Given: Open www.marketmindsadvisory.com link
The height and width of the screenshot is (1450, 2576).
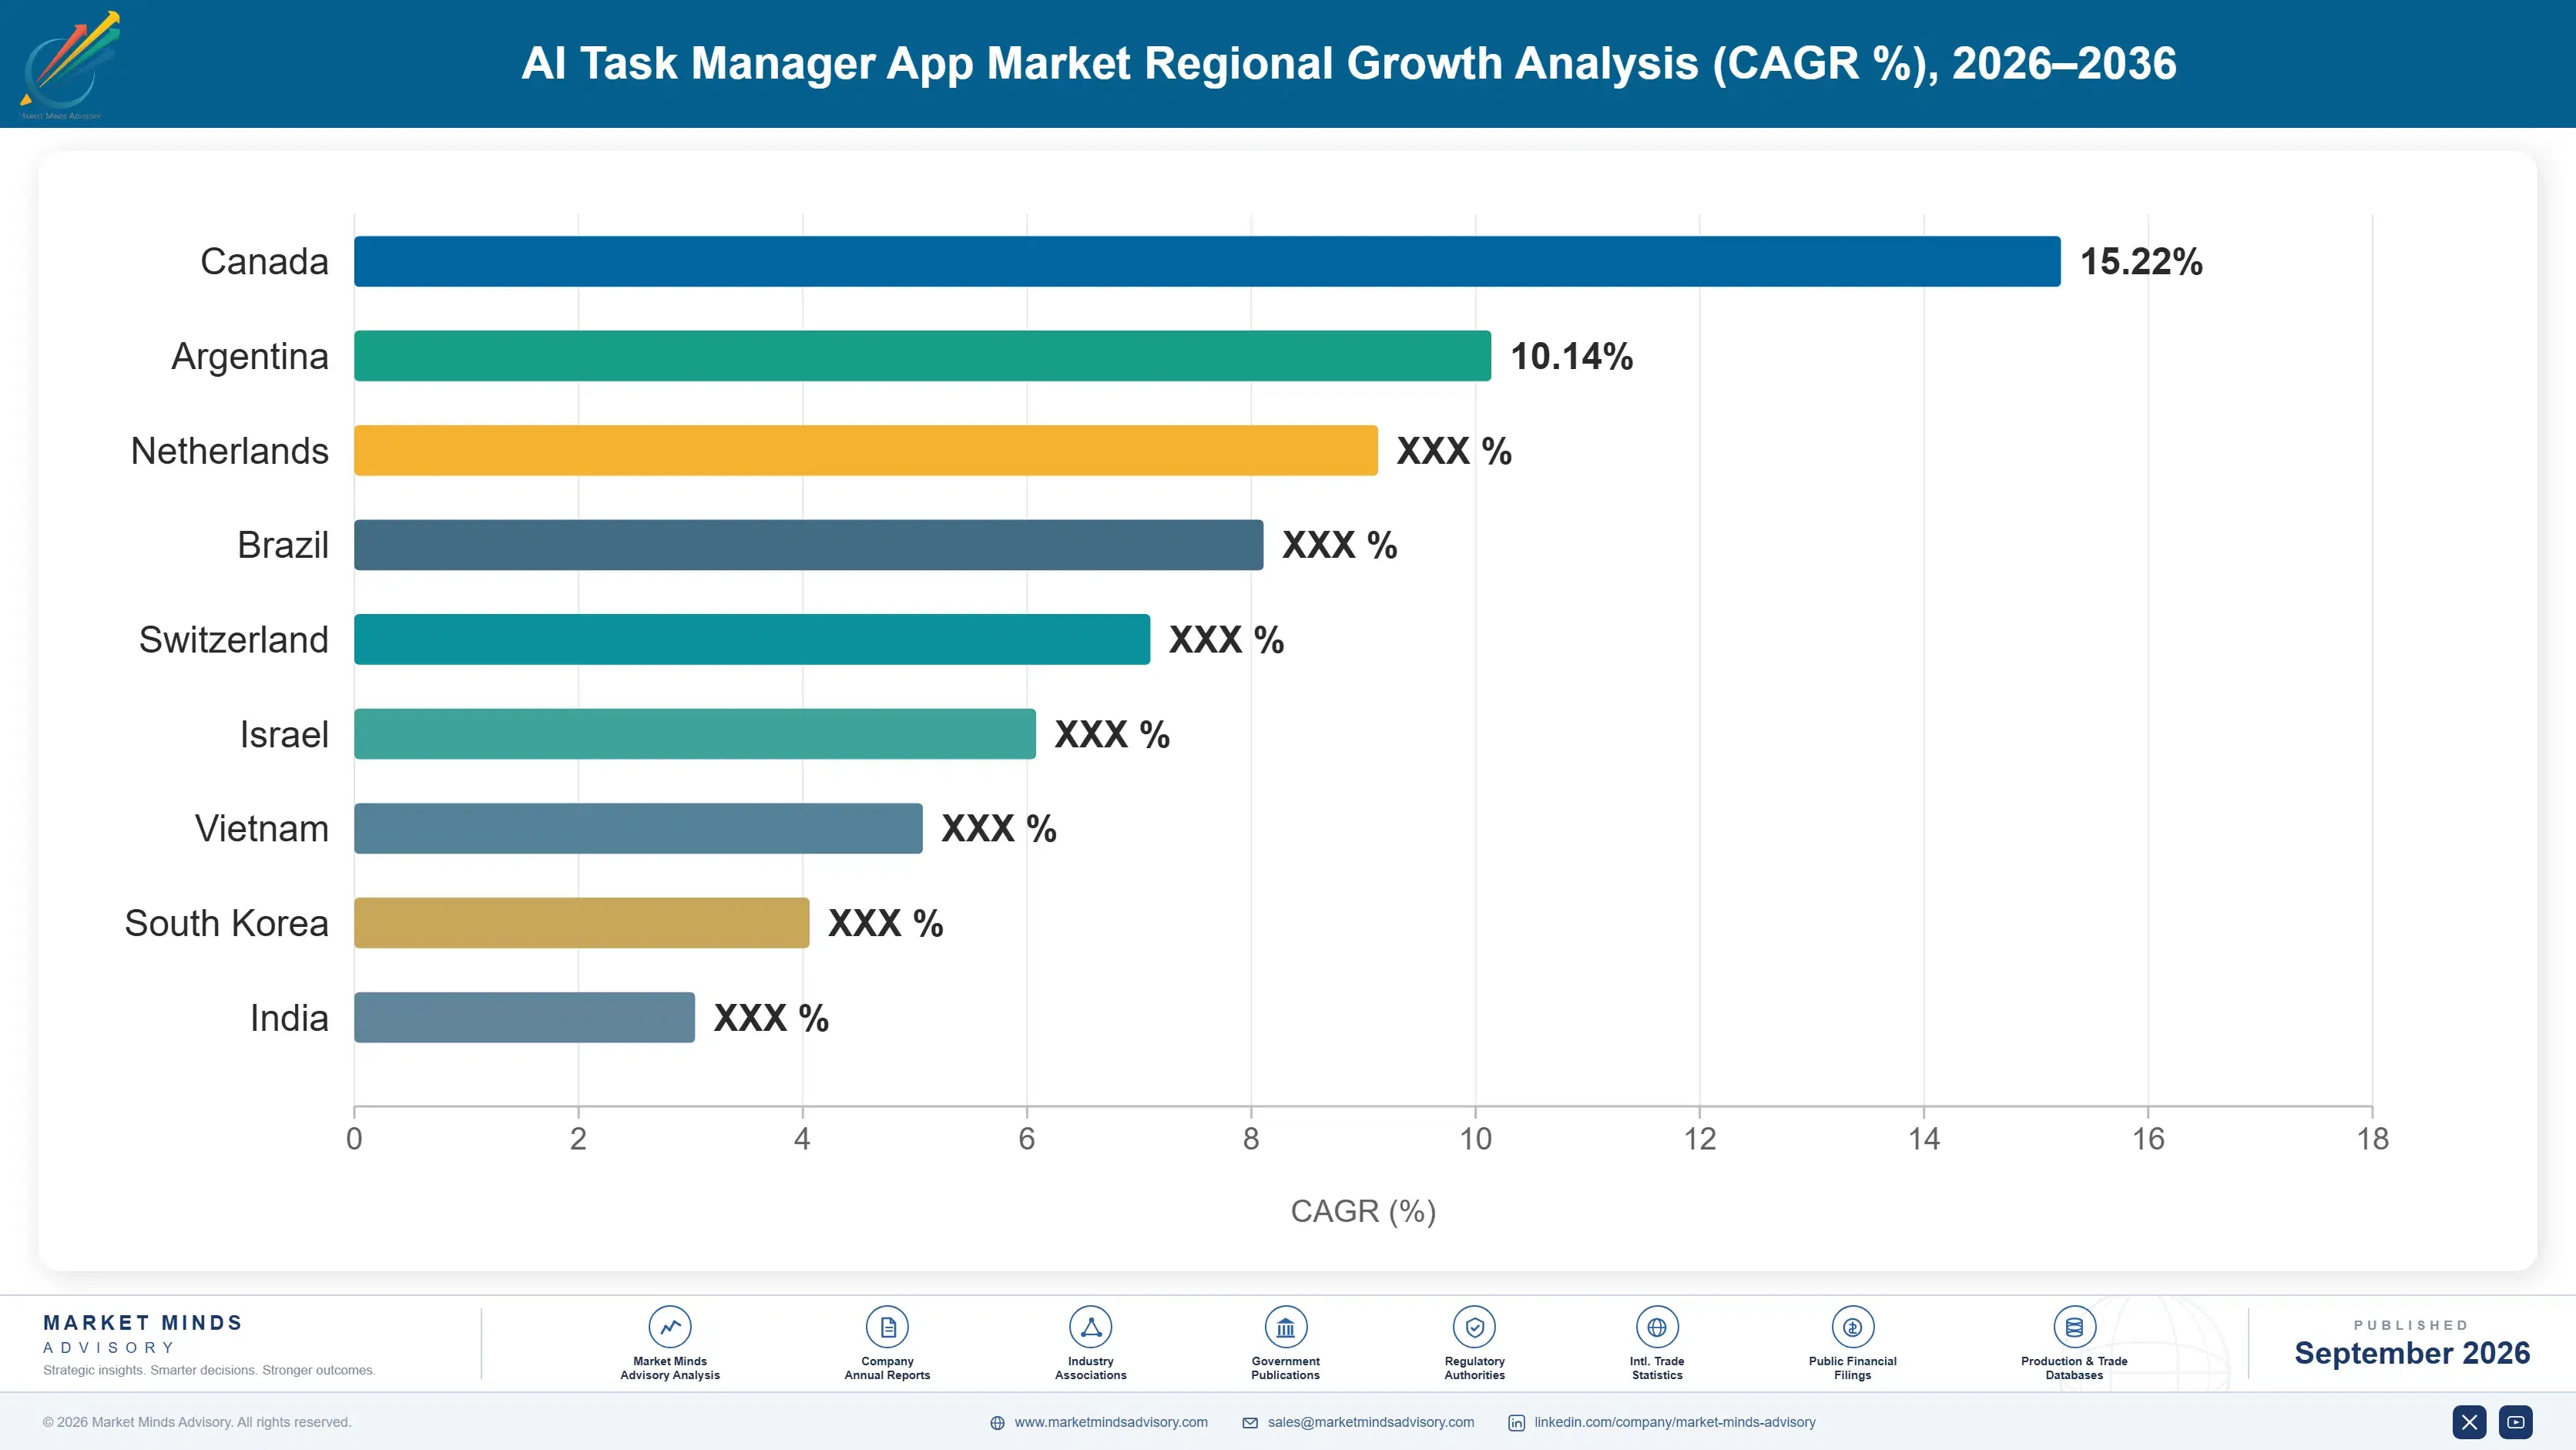Looking at the screenshot, I should pyautogui.click(x=1111, y=1422).
